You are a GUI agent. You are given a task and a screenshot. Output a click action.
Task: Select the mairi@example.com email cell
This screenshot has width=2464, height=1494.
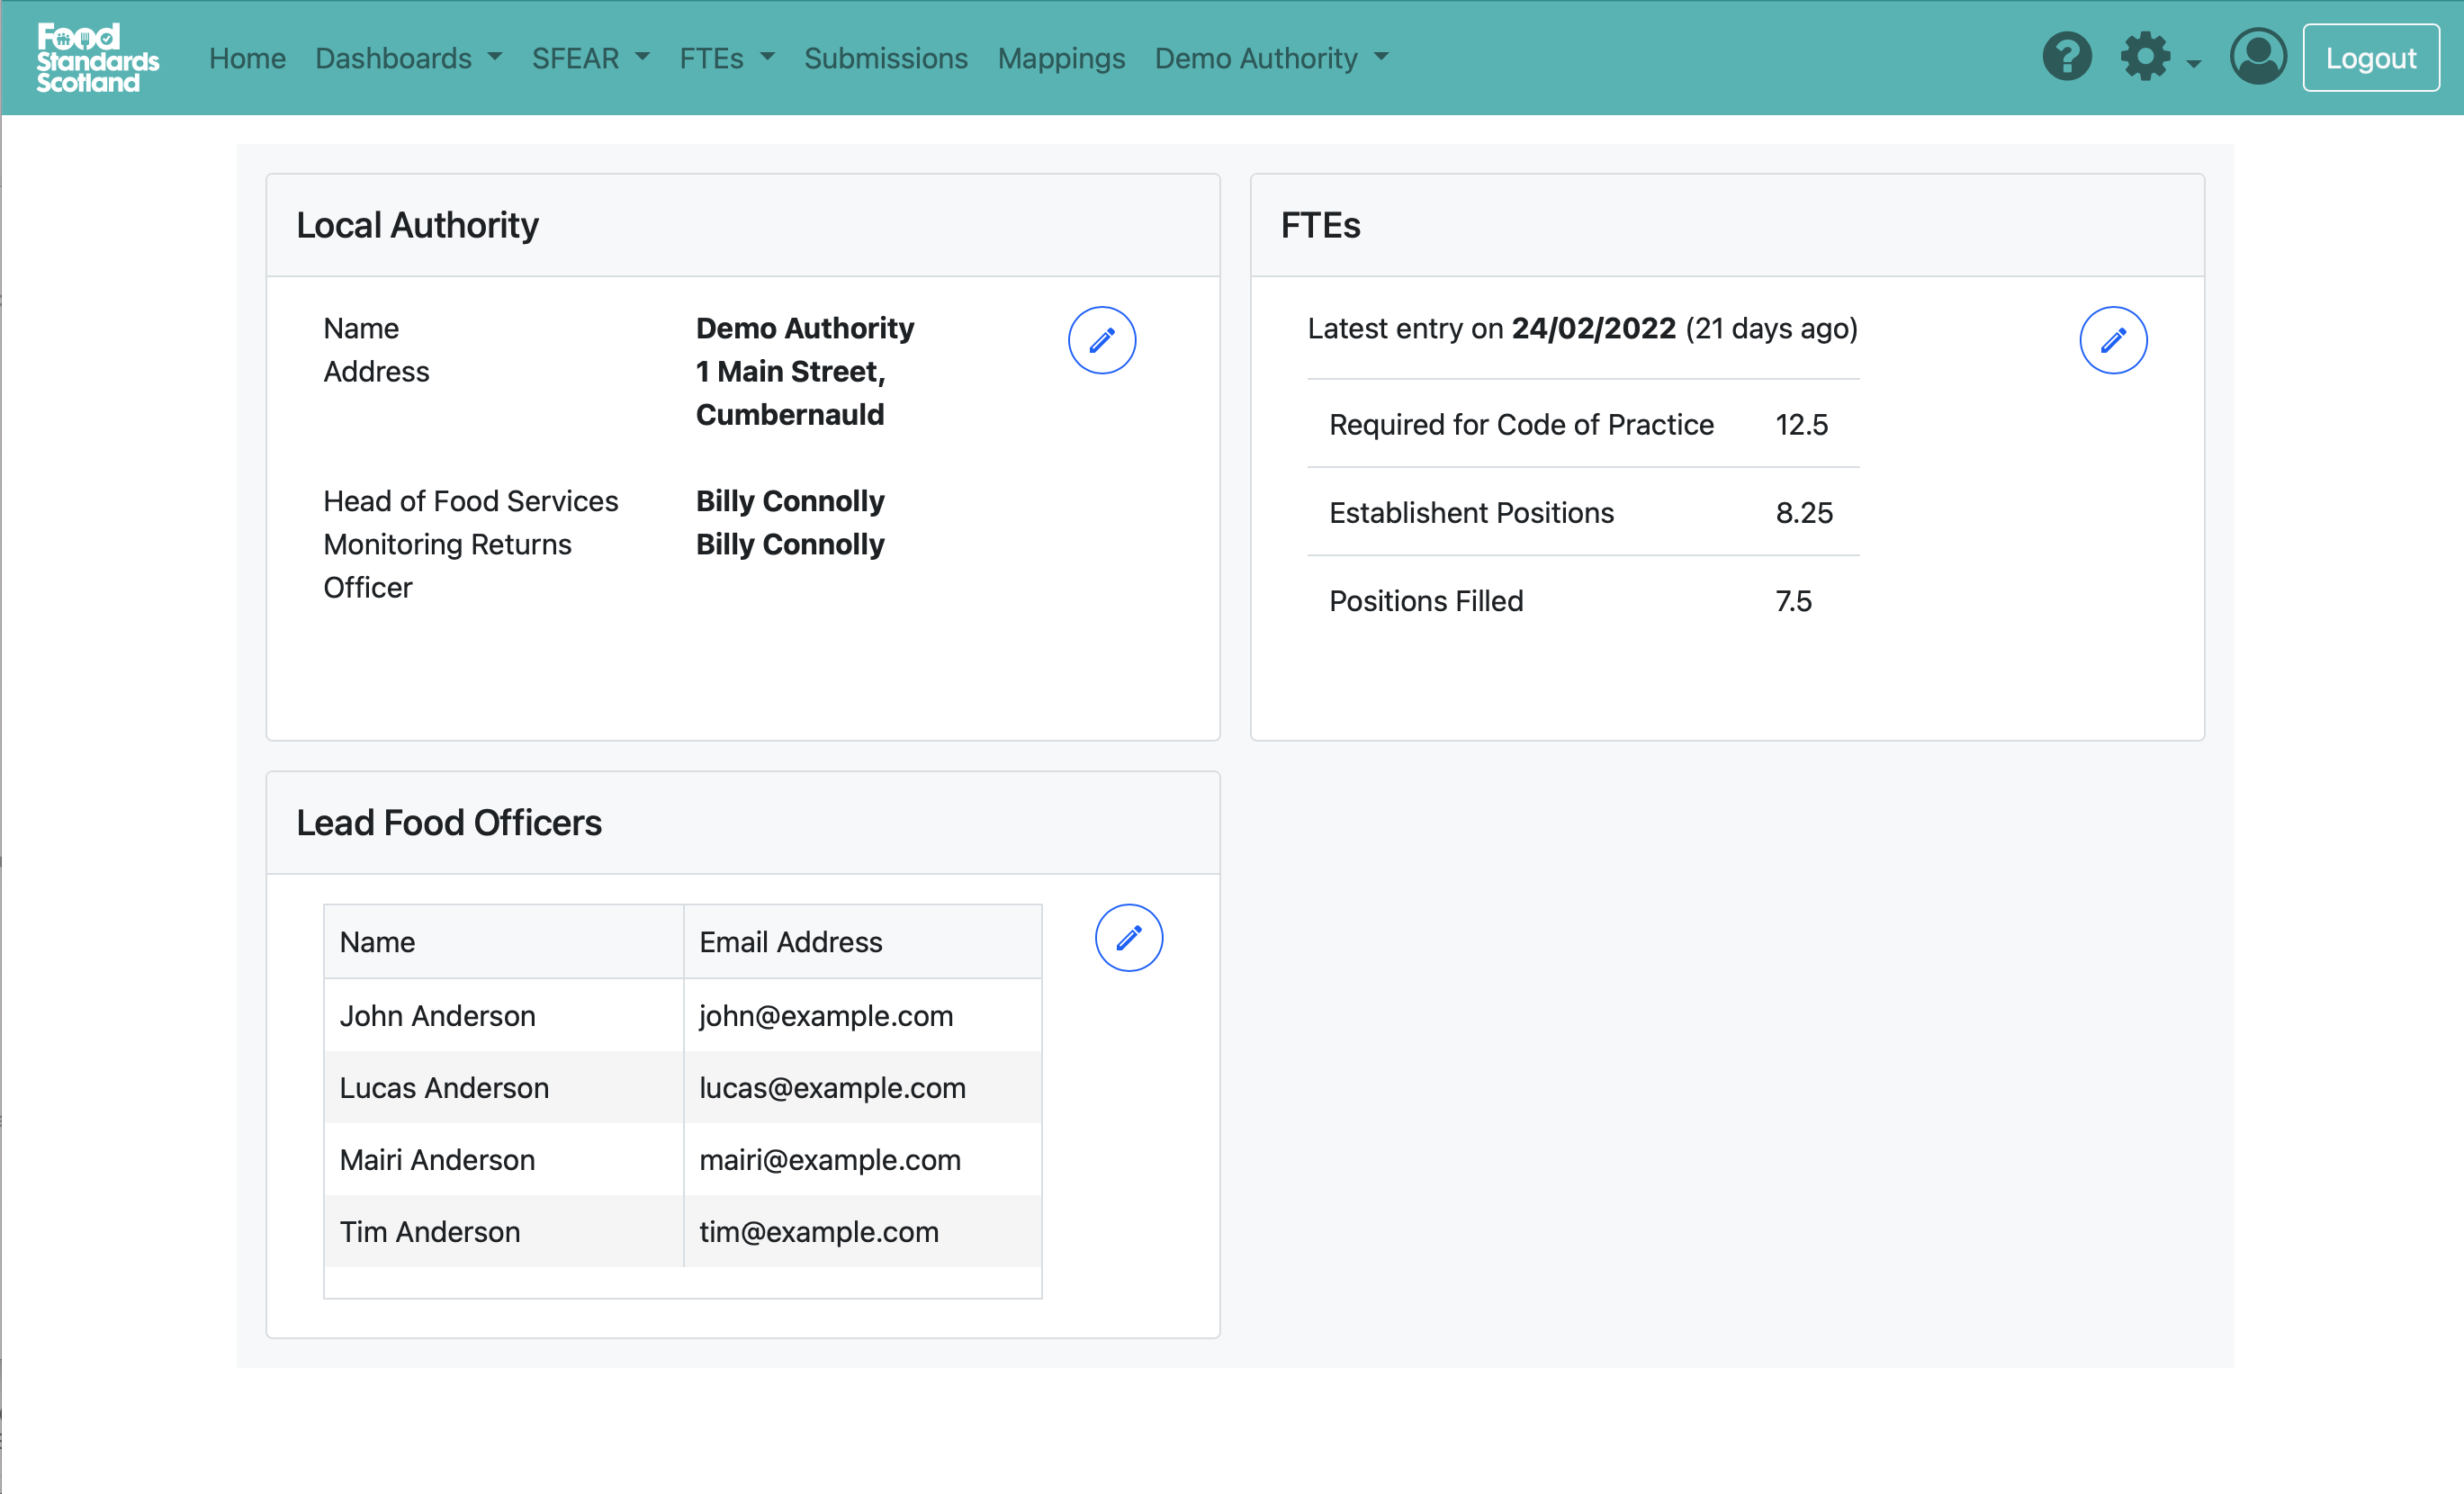863,1159
